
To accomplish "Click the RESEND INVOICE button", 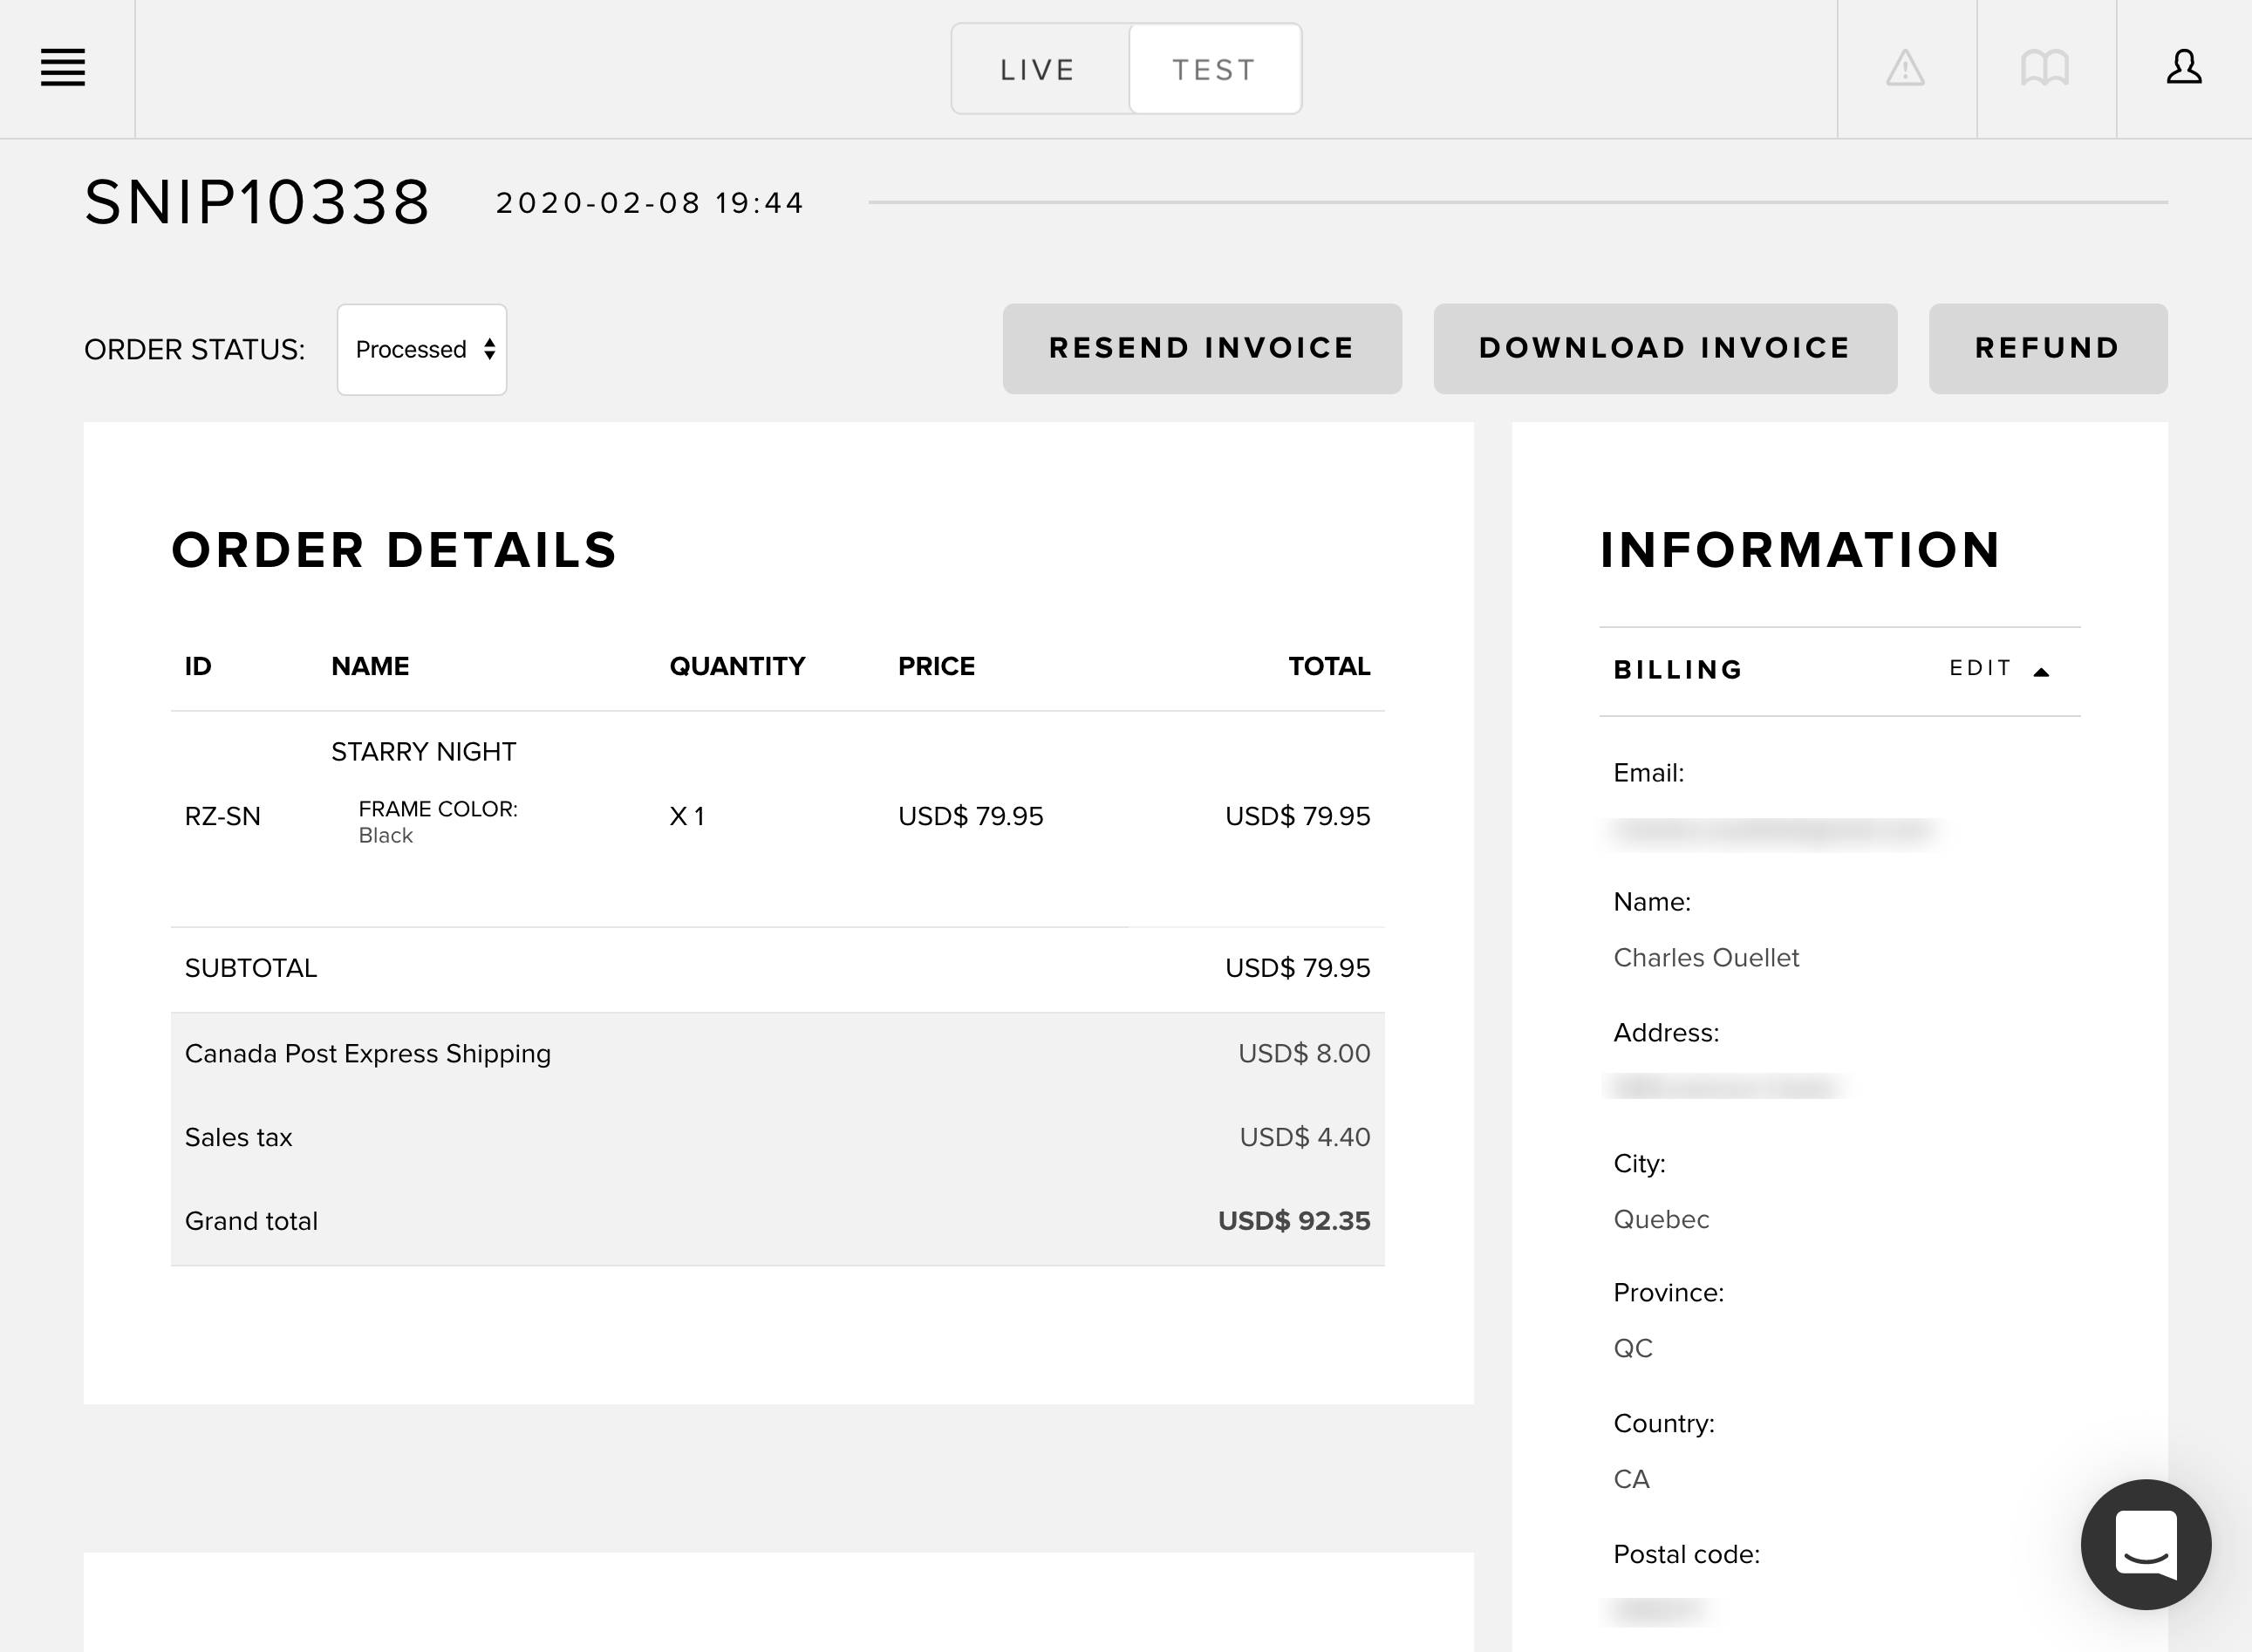I will point(1202,348).
